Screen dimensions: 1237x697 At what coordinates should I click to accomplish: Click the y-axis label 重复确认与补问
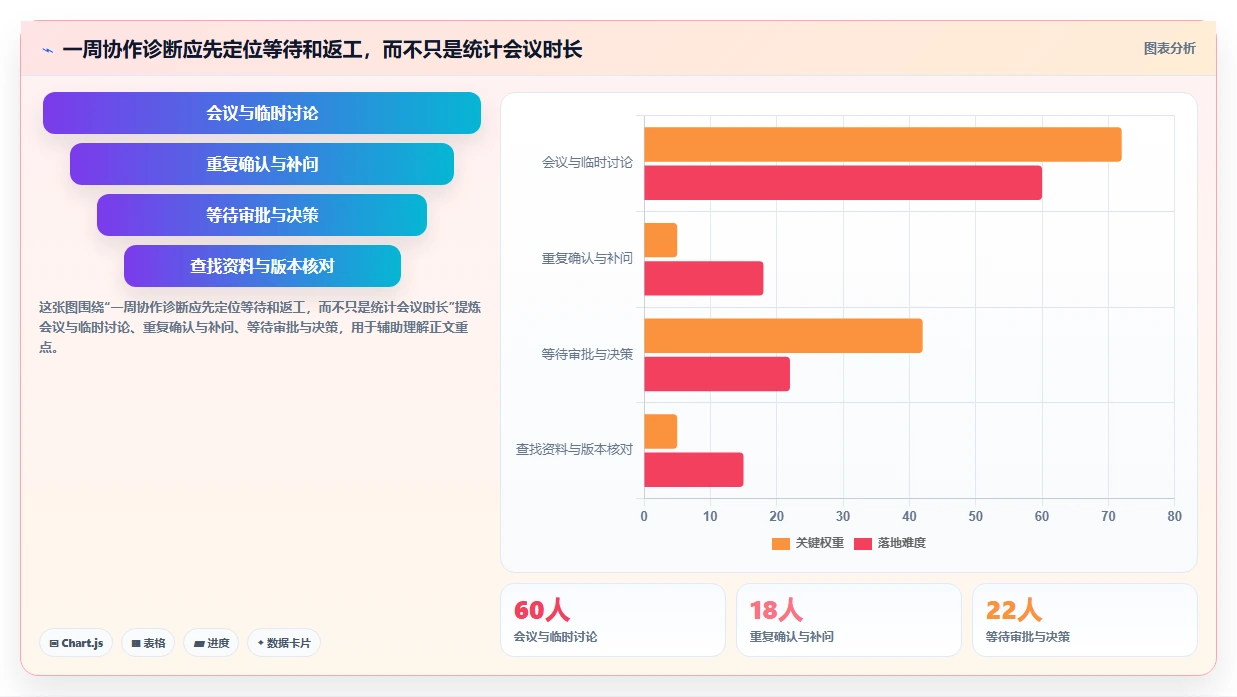pyautogui.click(x=587, y=258)
